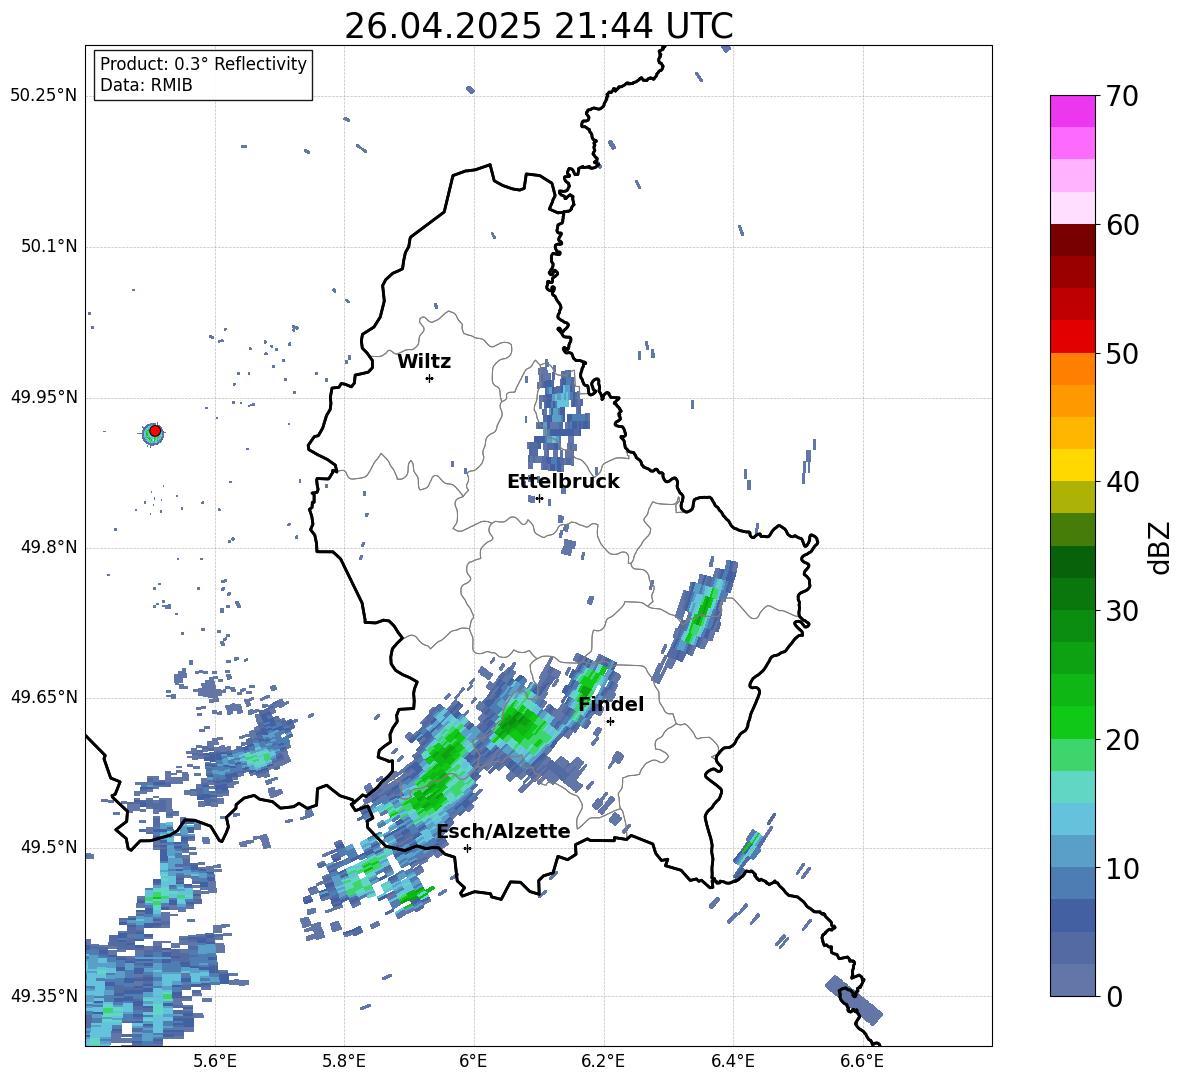Click the blue echo cluster north of Ettelbruck
Viewport: 1184px width, 1081px height.
(557, 417)
